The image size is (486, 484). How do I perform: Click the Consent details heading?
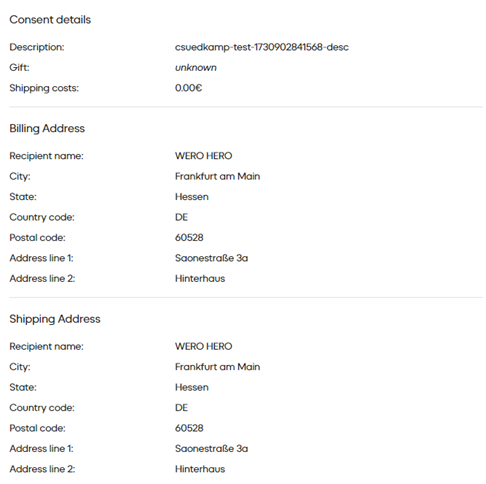tap(50, 20)
